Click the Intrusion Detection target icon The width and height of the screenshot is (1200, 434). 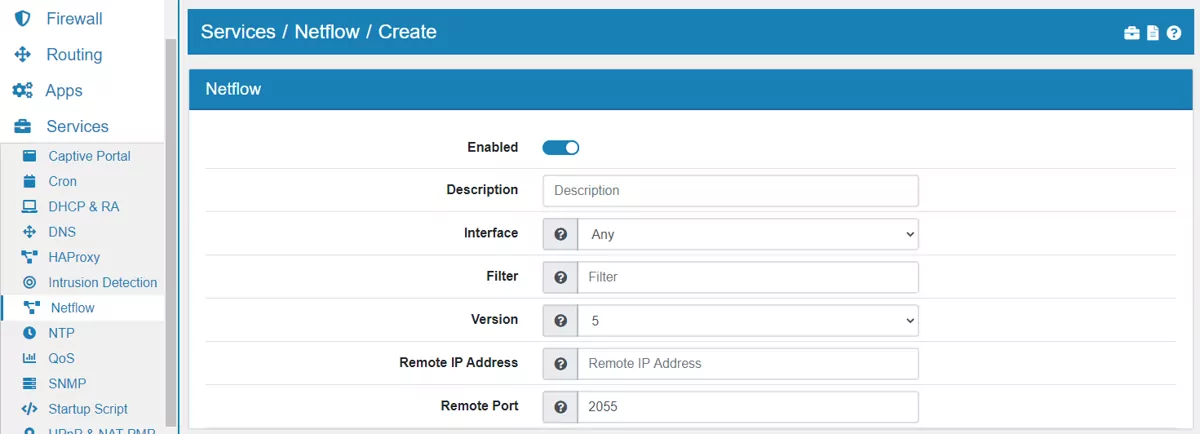[29, 282]
